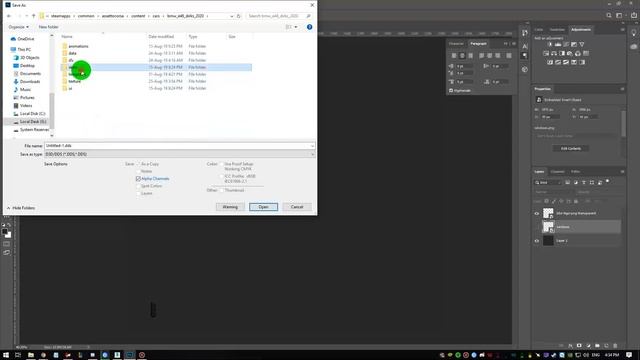Add a Color Balance adjustment
The height and width of the screenshot is (360, 640).
click(554, 53)
